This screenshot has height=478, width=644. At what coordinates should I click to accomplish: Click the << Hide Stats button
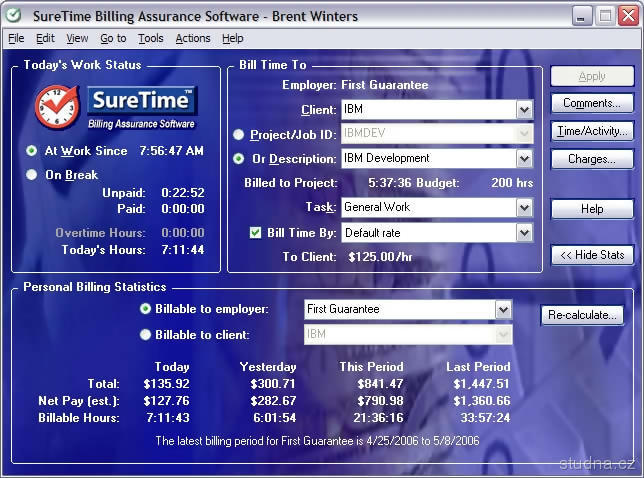pyautogui.click(x=592, y=255)
